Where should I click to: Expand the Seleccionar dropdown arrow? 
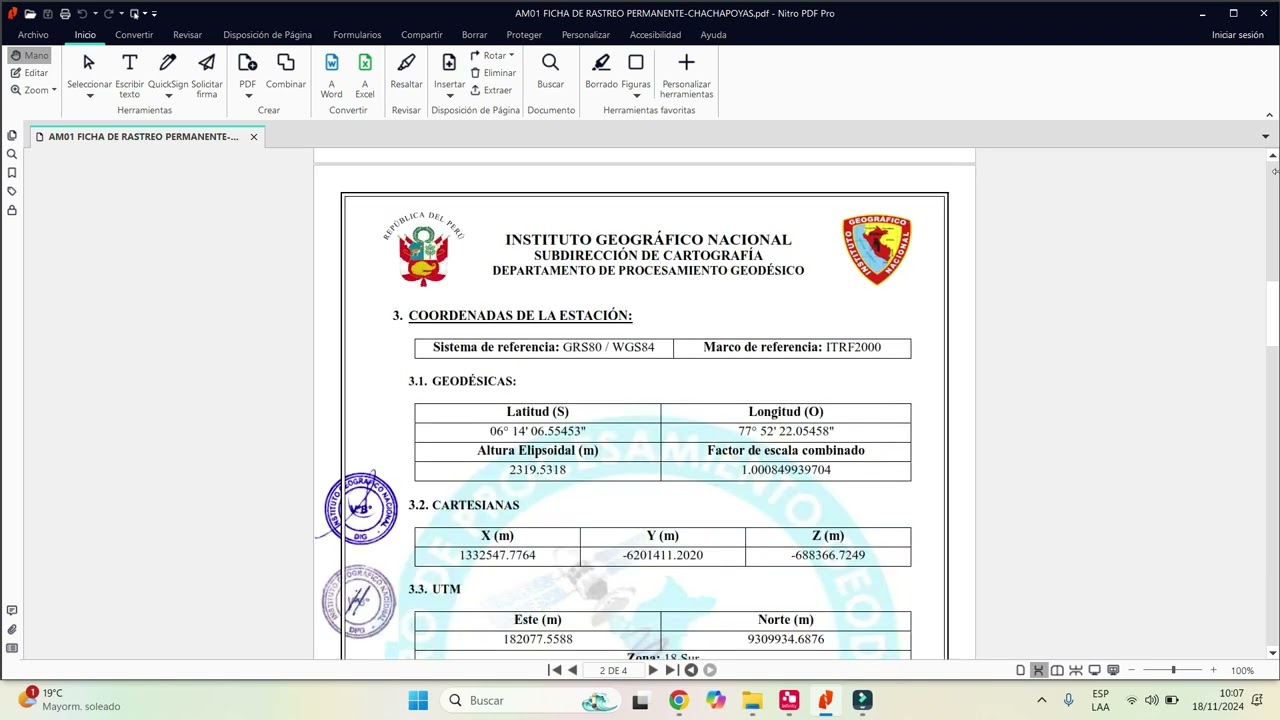[x=89, y=96]
